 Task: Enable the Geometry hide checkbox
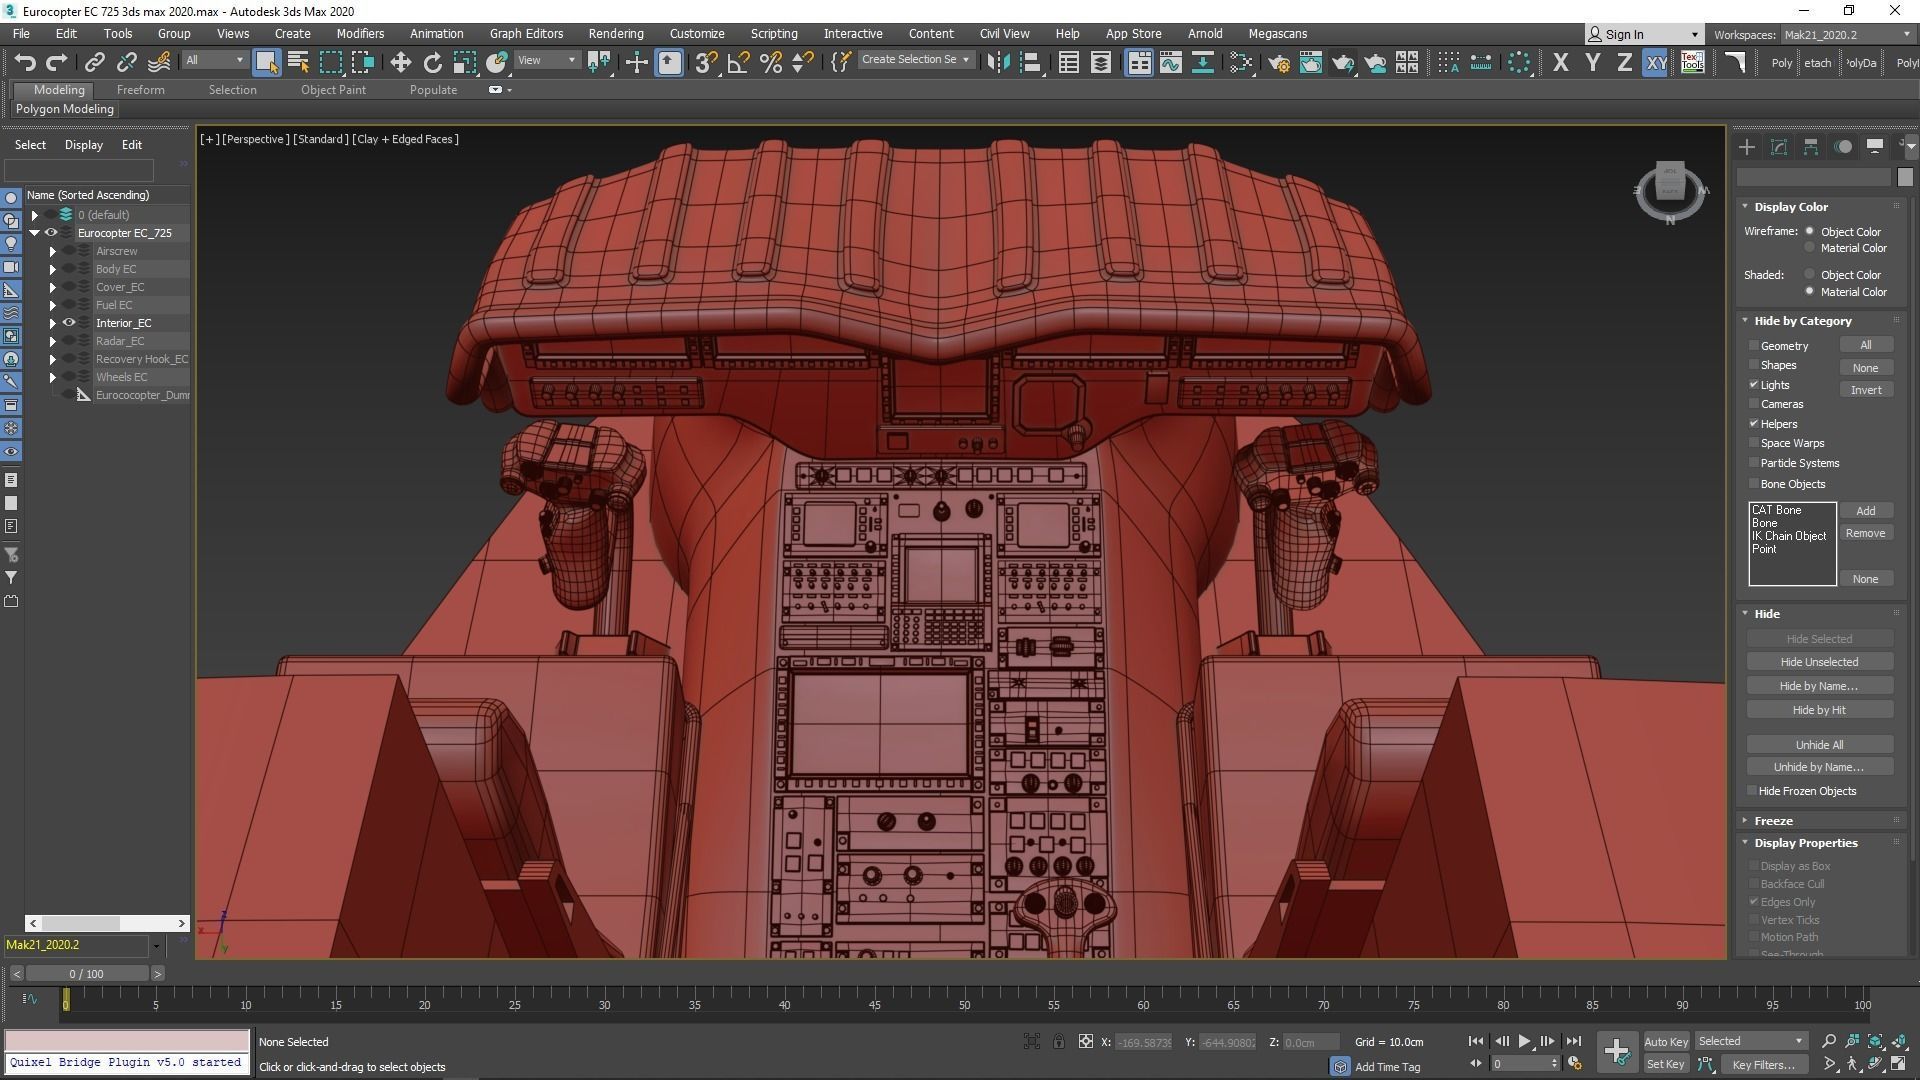pyautogui.click(x=1754, y=345)
